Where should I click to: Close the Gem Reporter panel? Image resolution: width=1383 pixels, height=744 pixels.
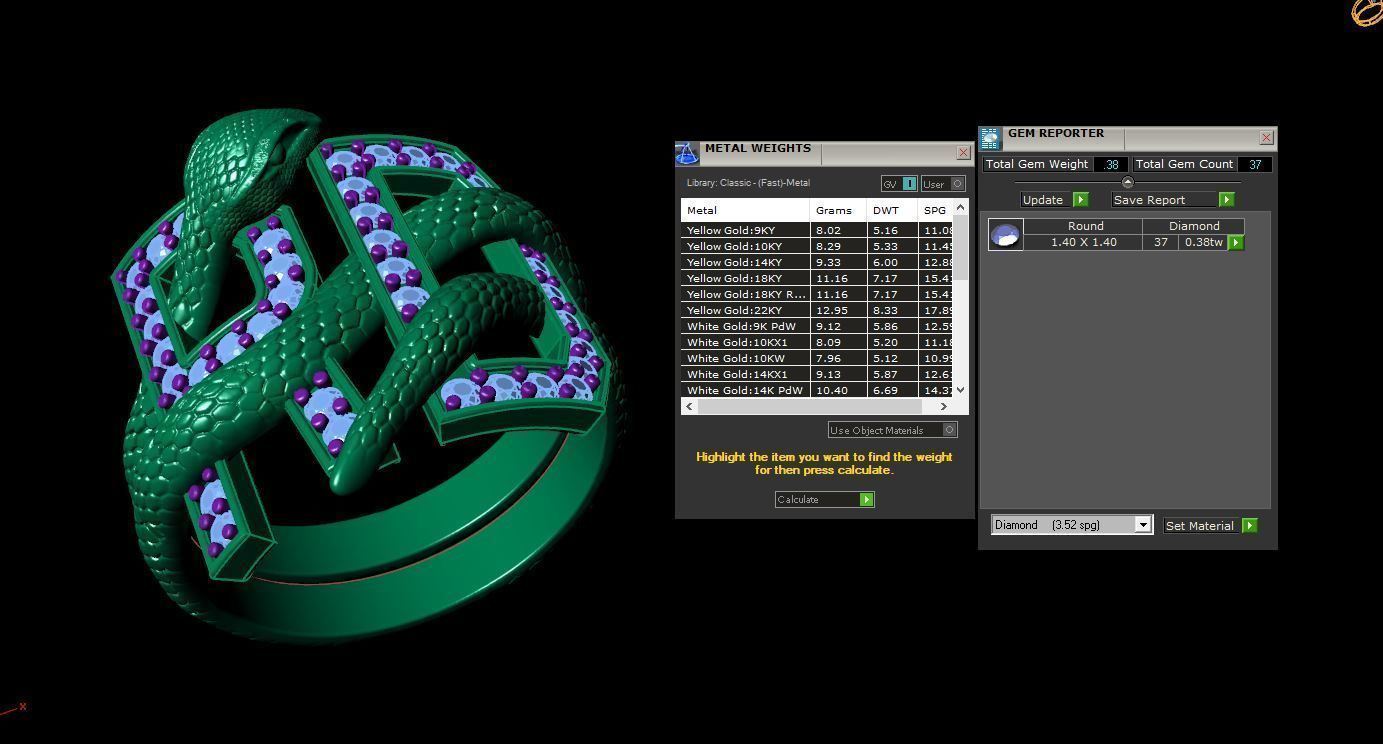tap(1266, 138)
